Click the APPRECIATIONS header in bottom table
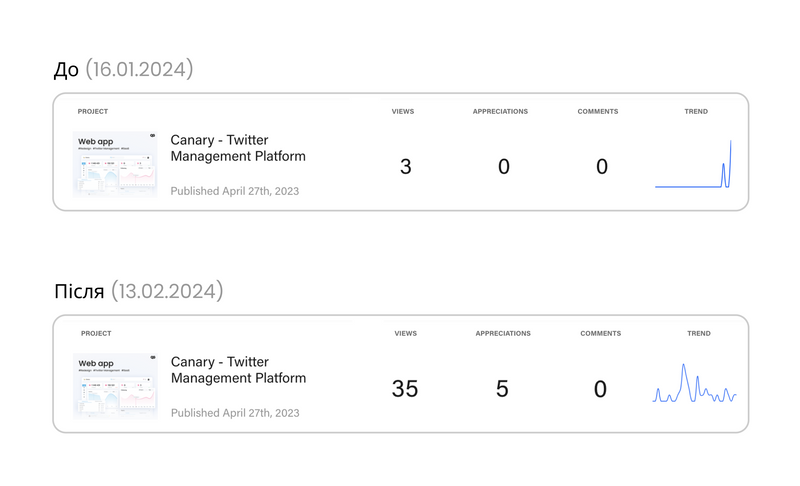Viewport: 800px width, 486px height. click(503, 333)
